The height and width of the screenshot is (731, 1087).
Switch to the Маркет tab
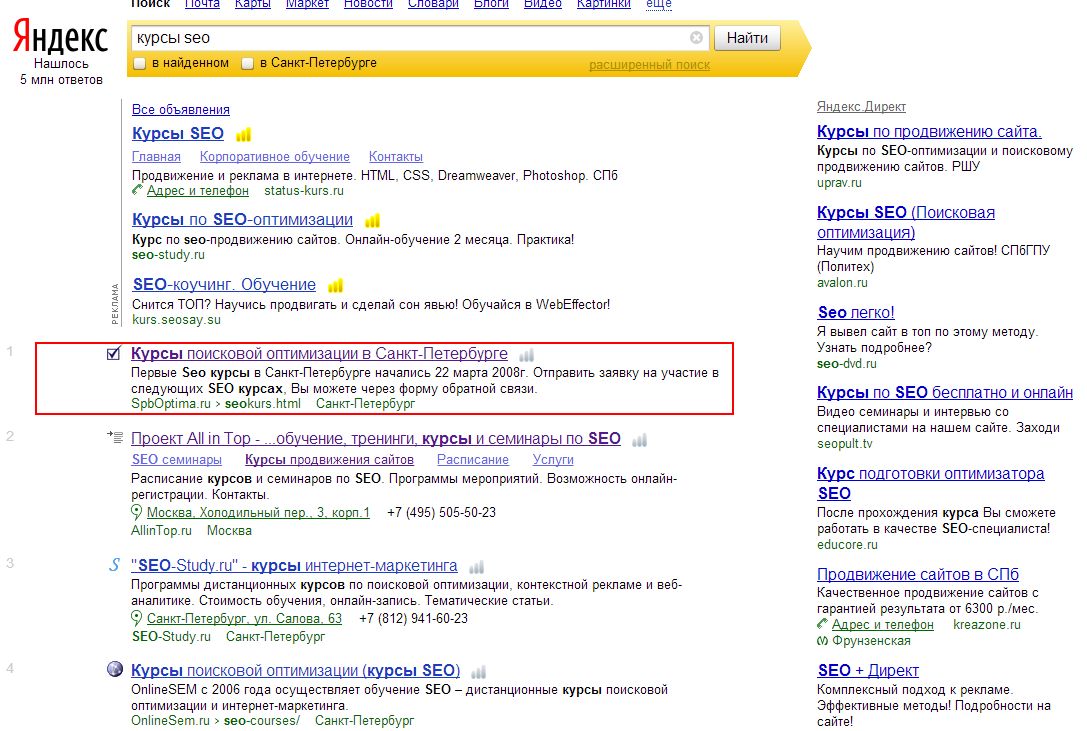(307, 4)
